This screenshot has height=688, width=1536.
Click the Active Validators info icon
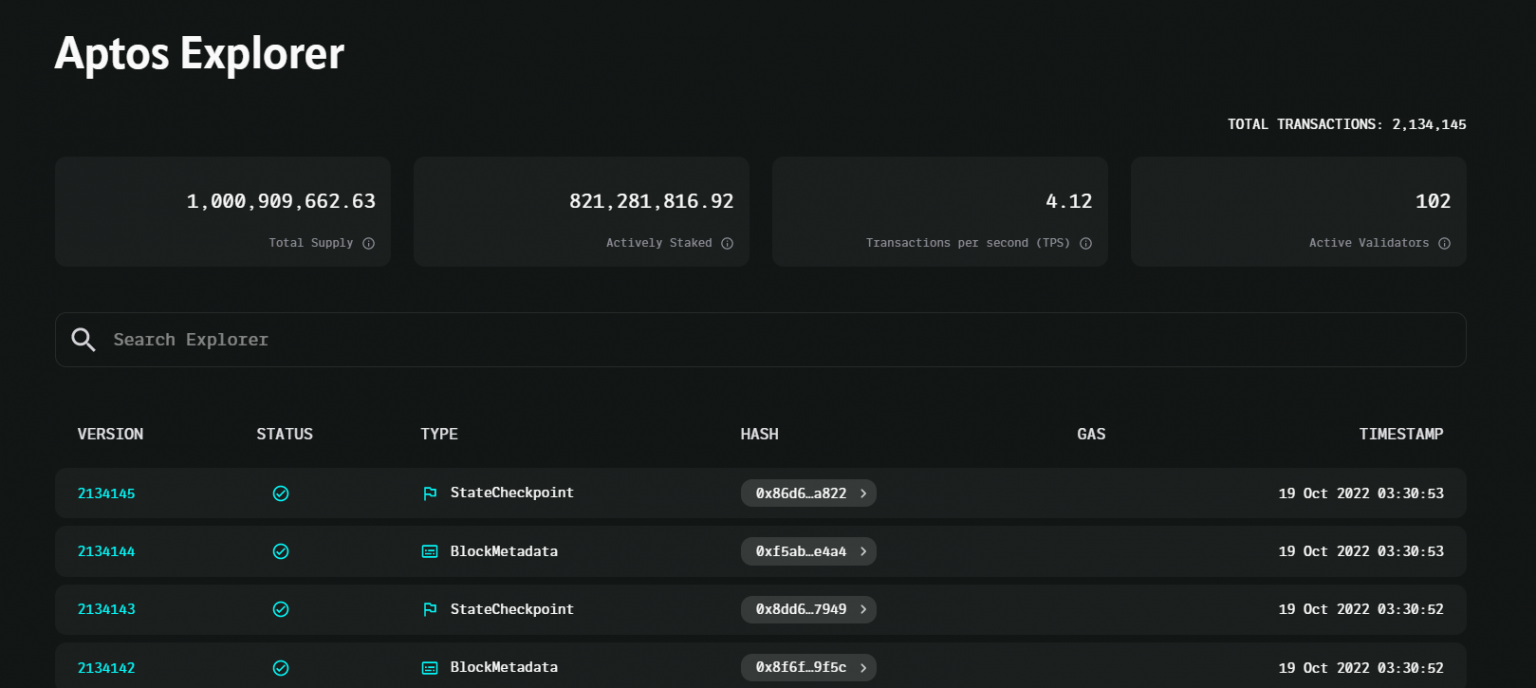1444,243
